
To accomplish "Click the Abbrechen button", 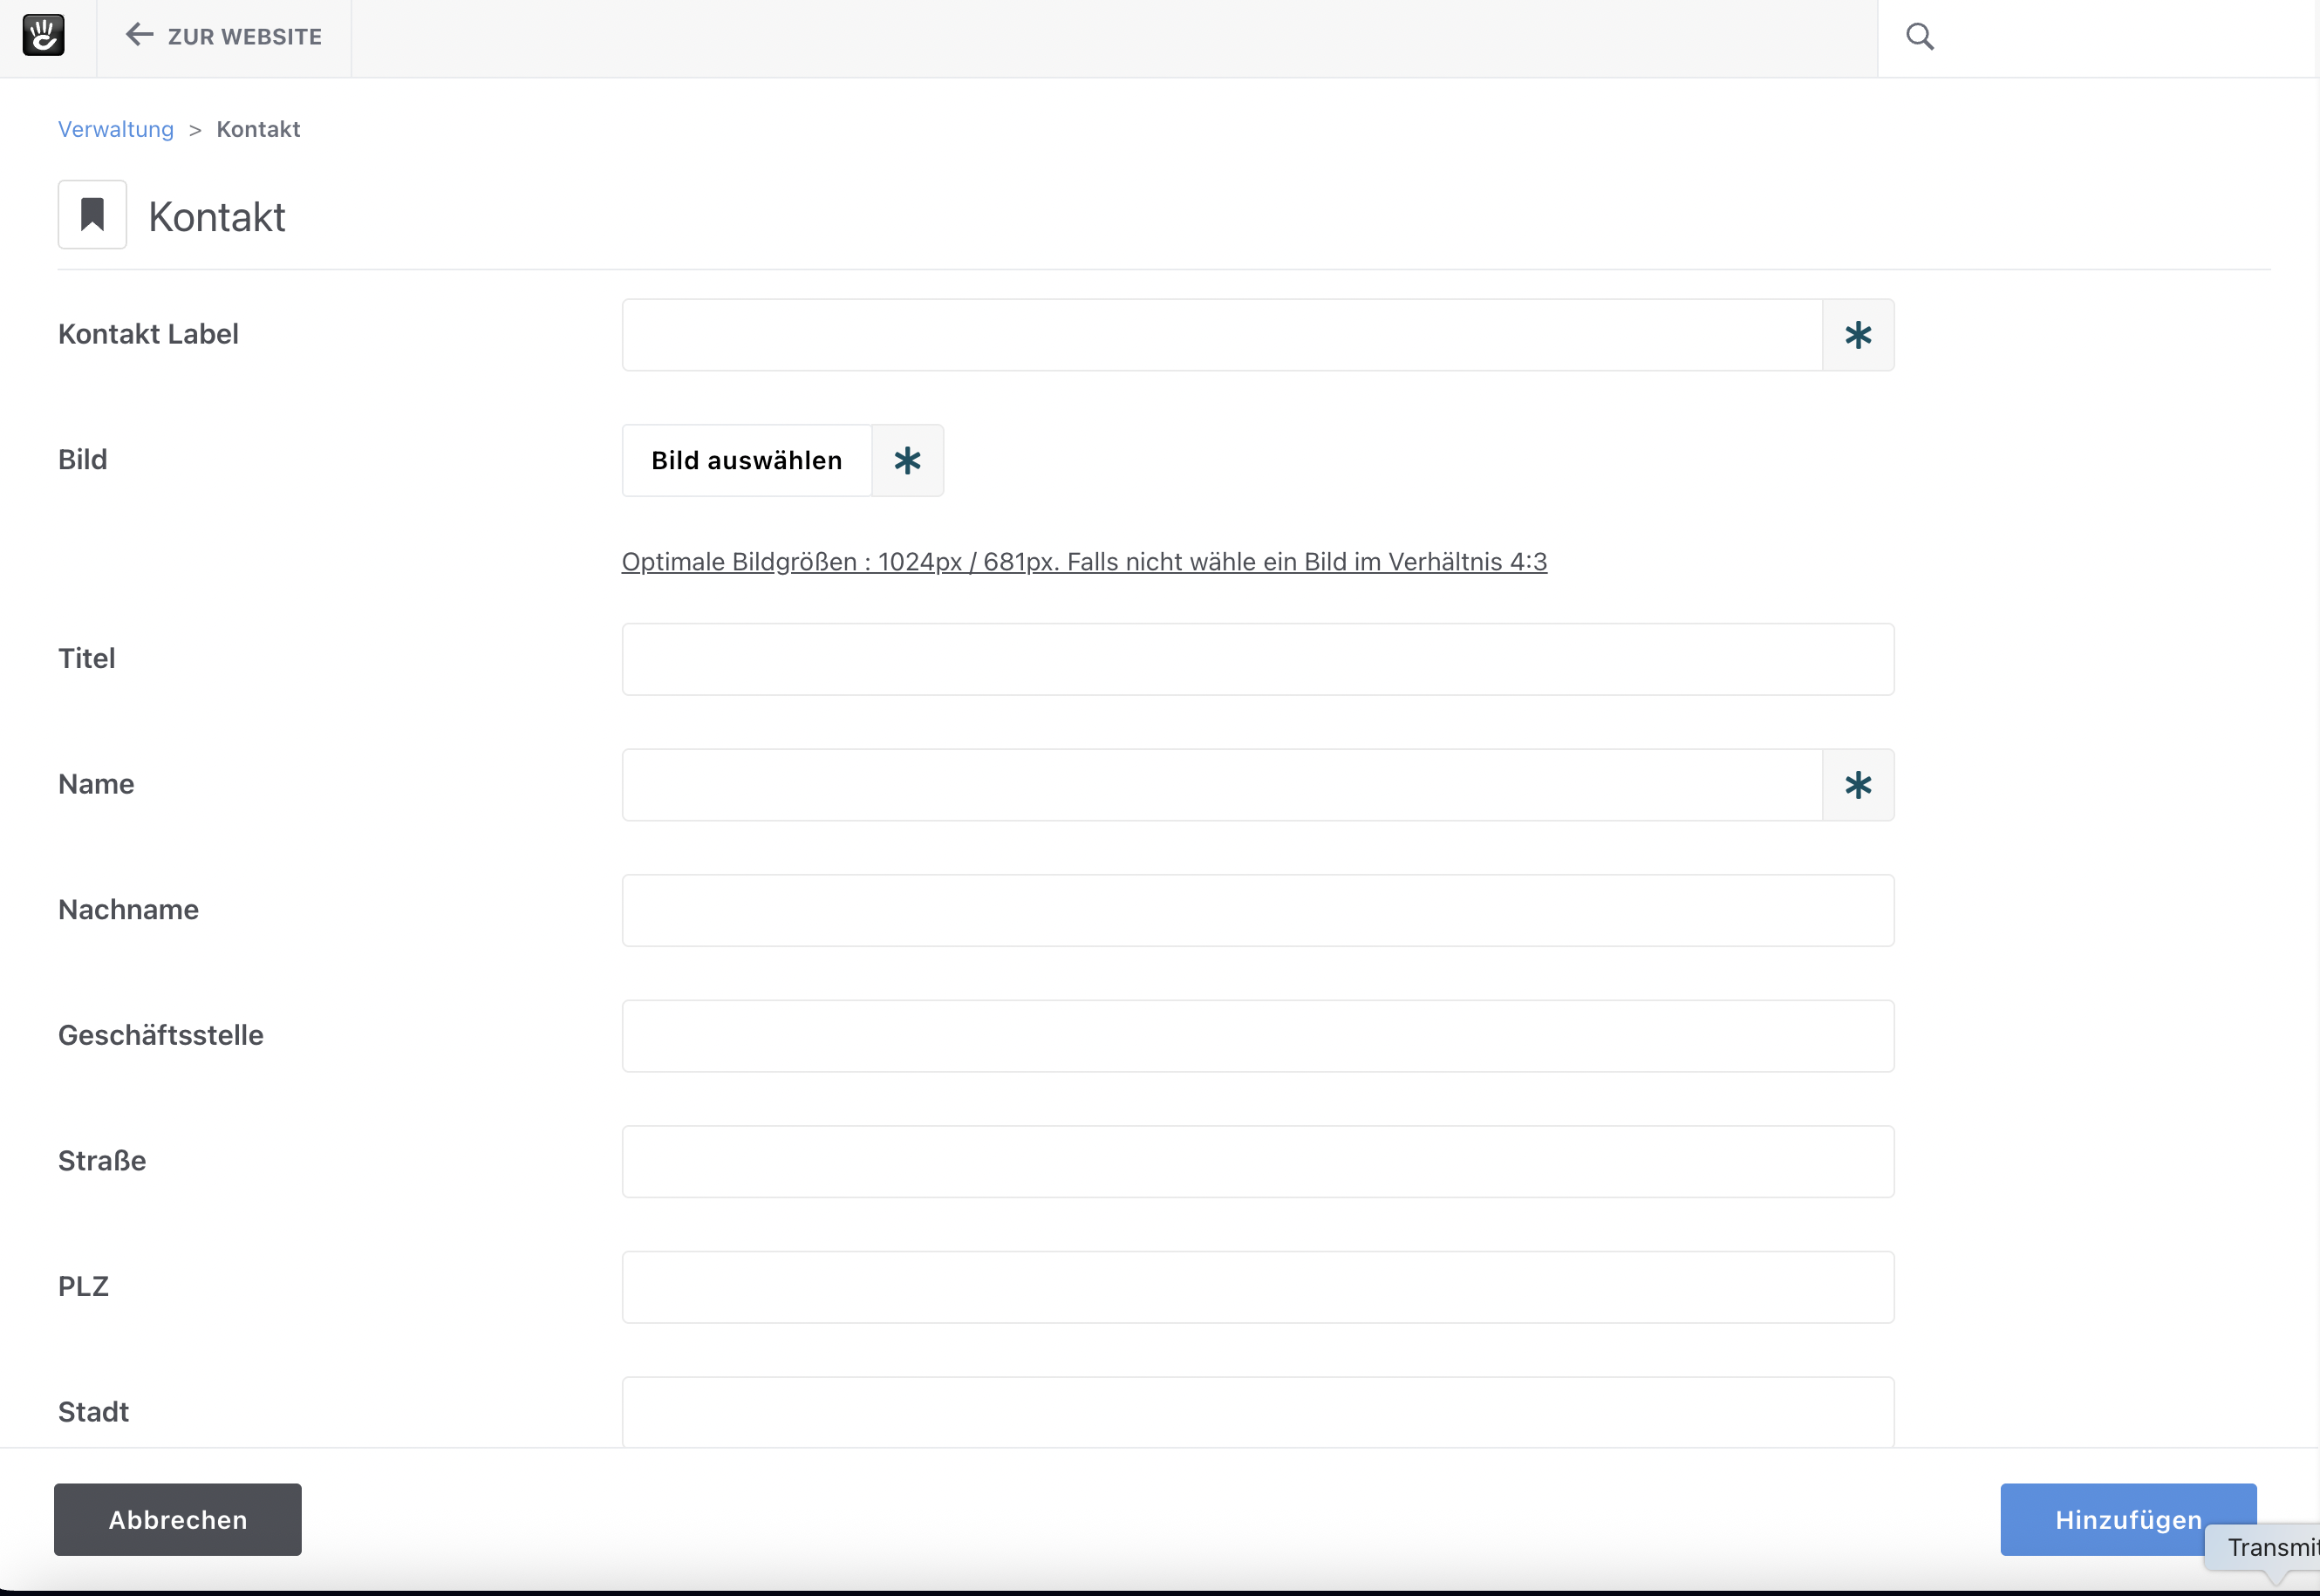I will click(178, 1519).
